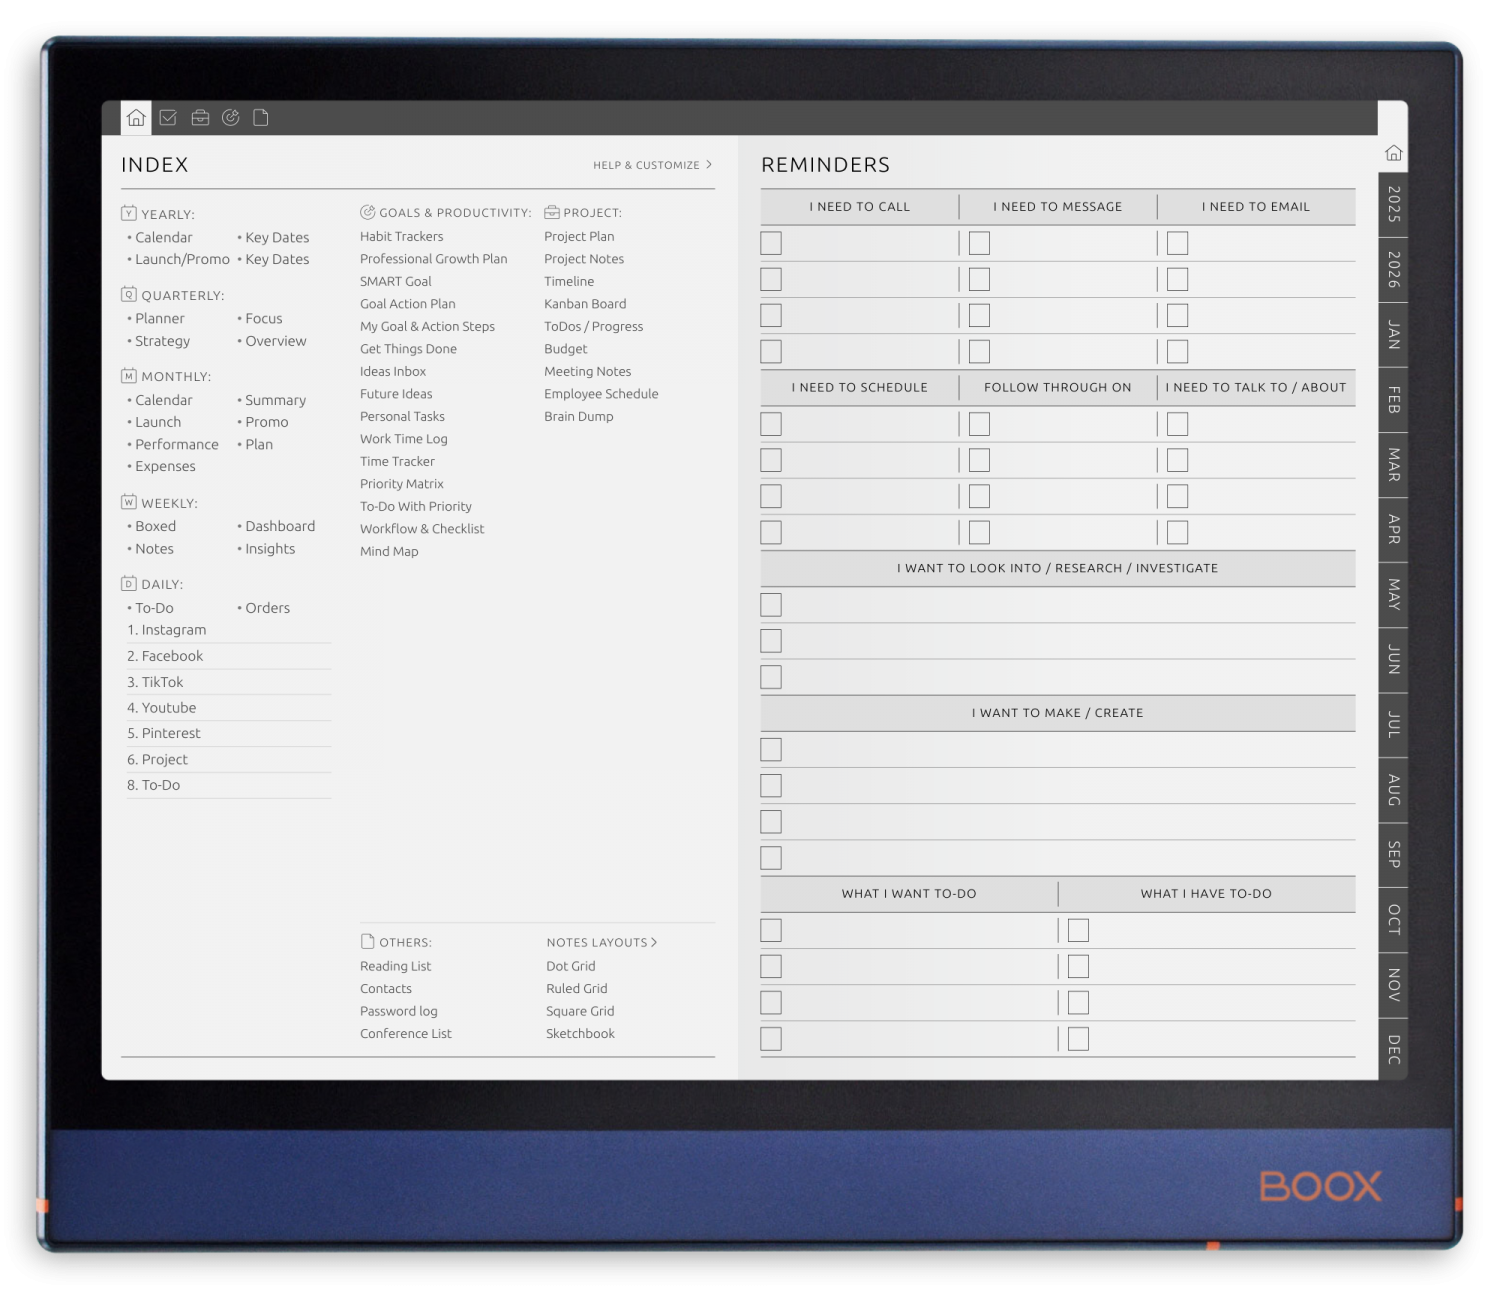The width and height of the screenshot is (1500, 1290).
Task: Open Meeting Notes page
Action: coord(587,371)
